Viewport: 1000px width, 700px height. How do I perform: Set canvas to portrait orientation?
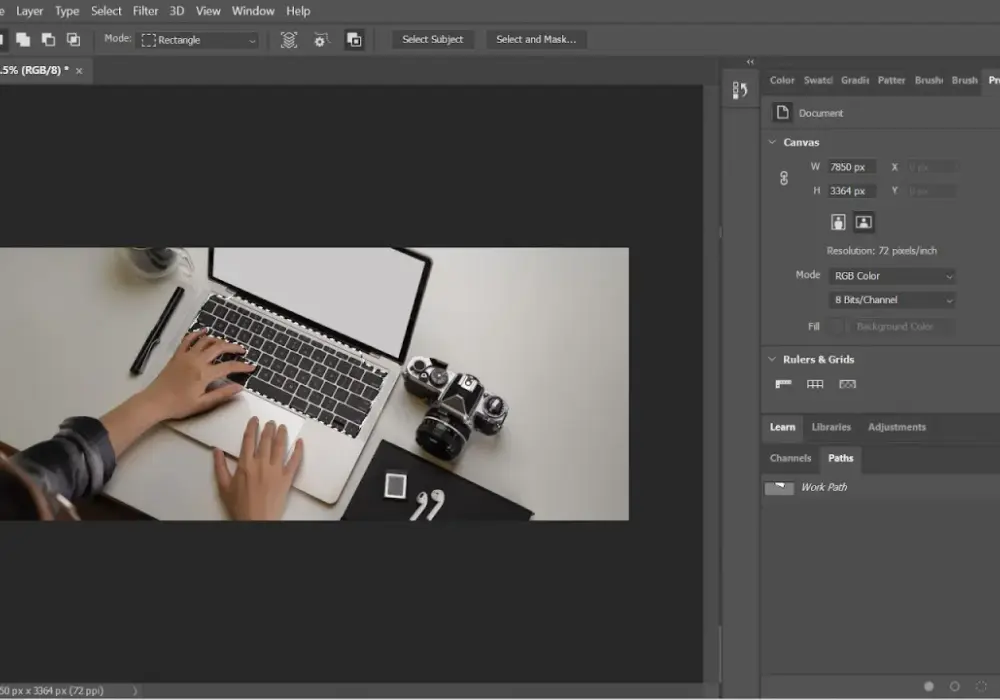(x=838, y=222)
